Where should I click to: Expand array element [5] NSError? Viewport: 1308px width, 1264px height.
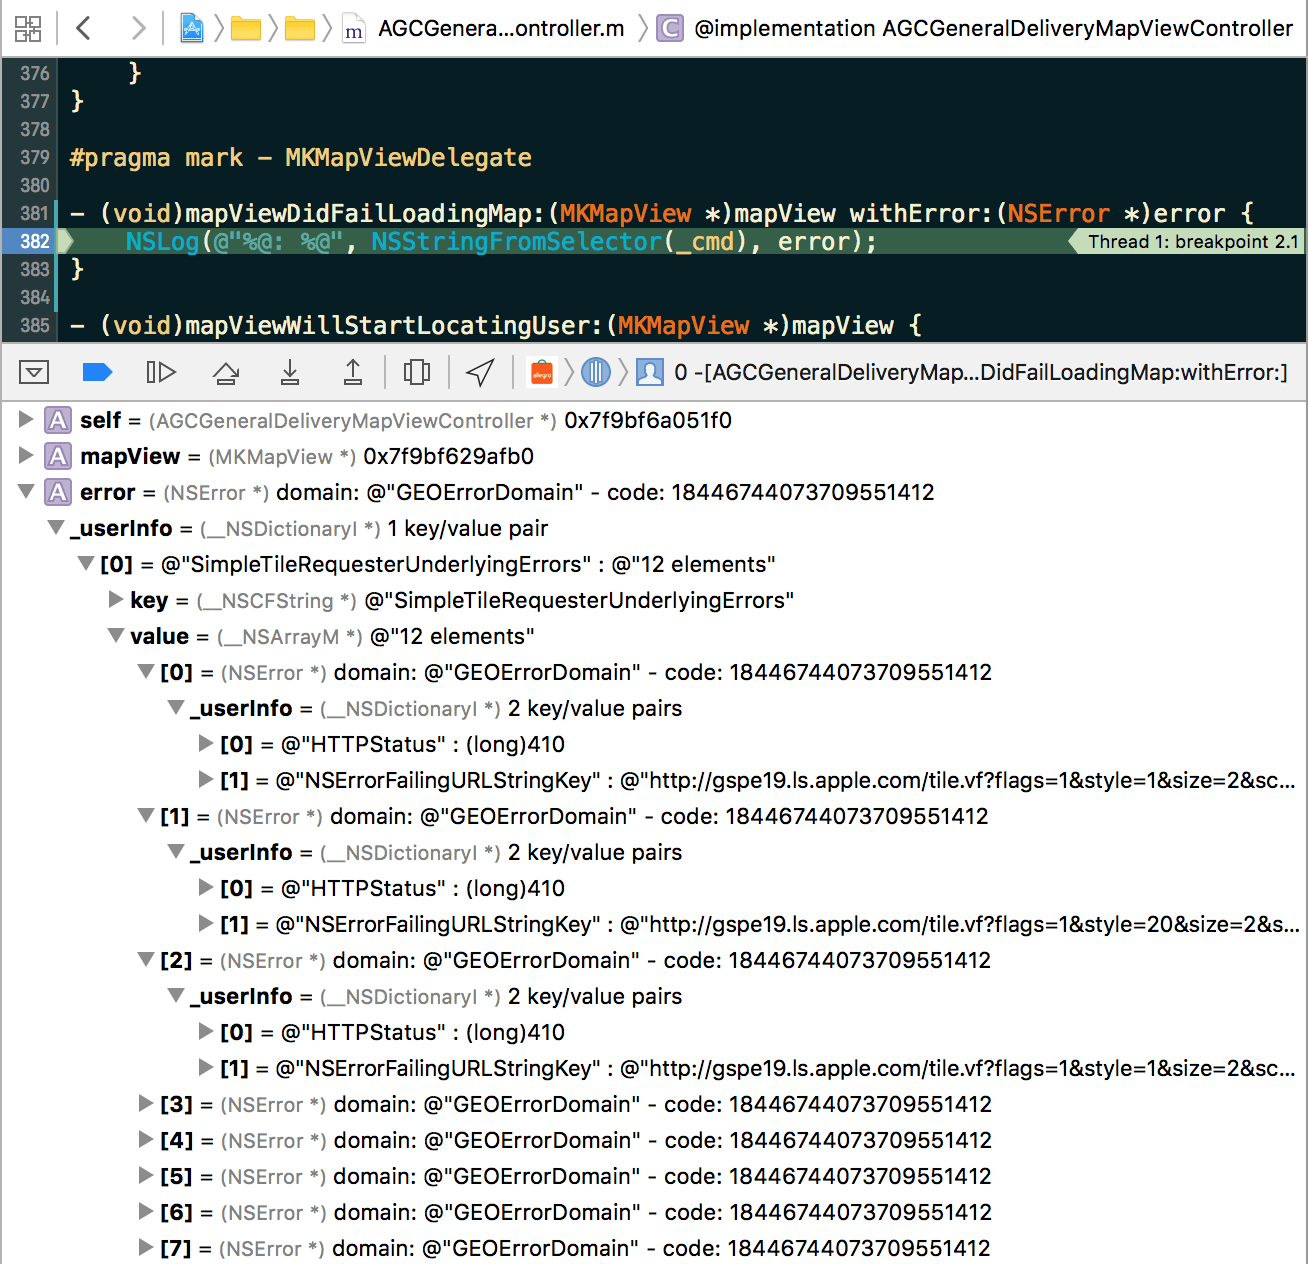coord(146,1176)
